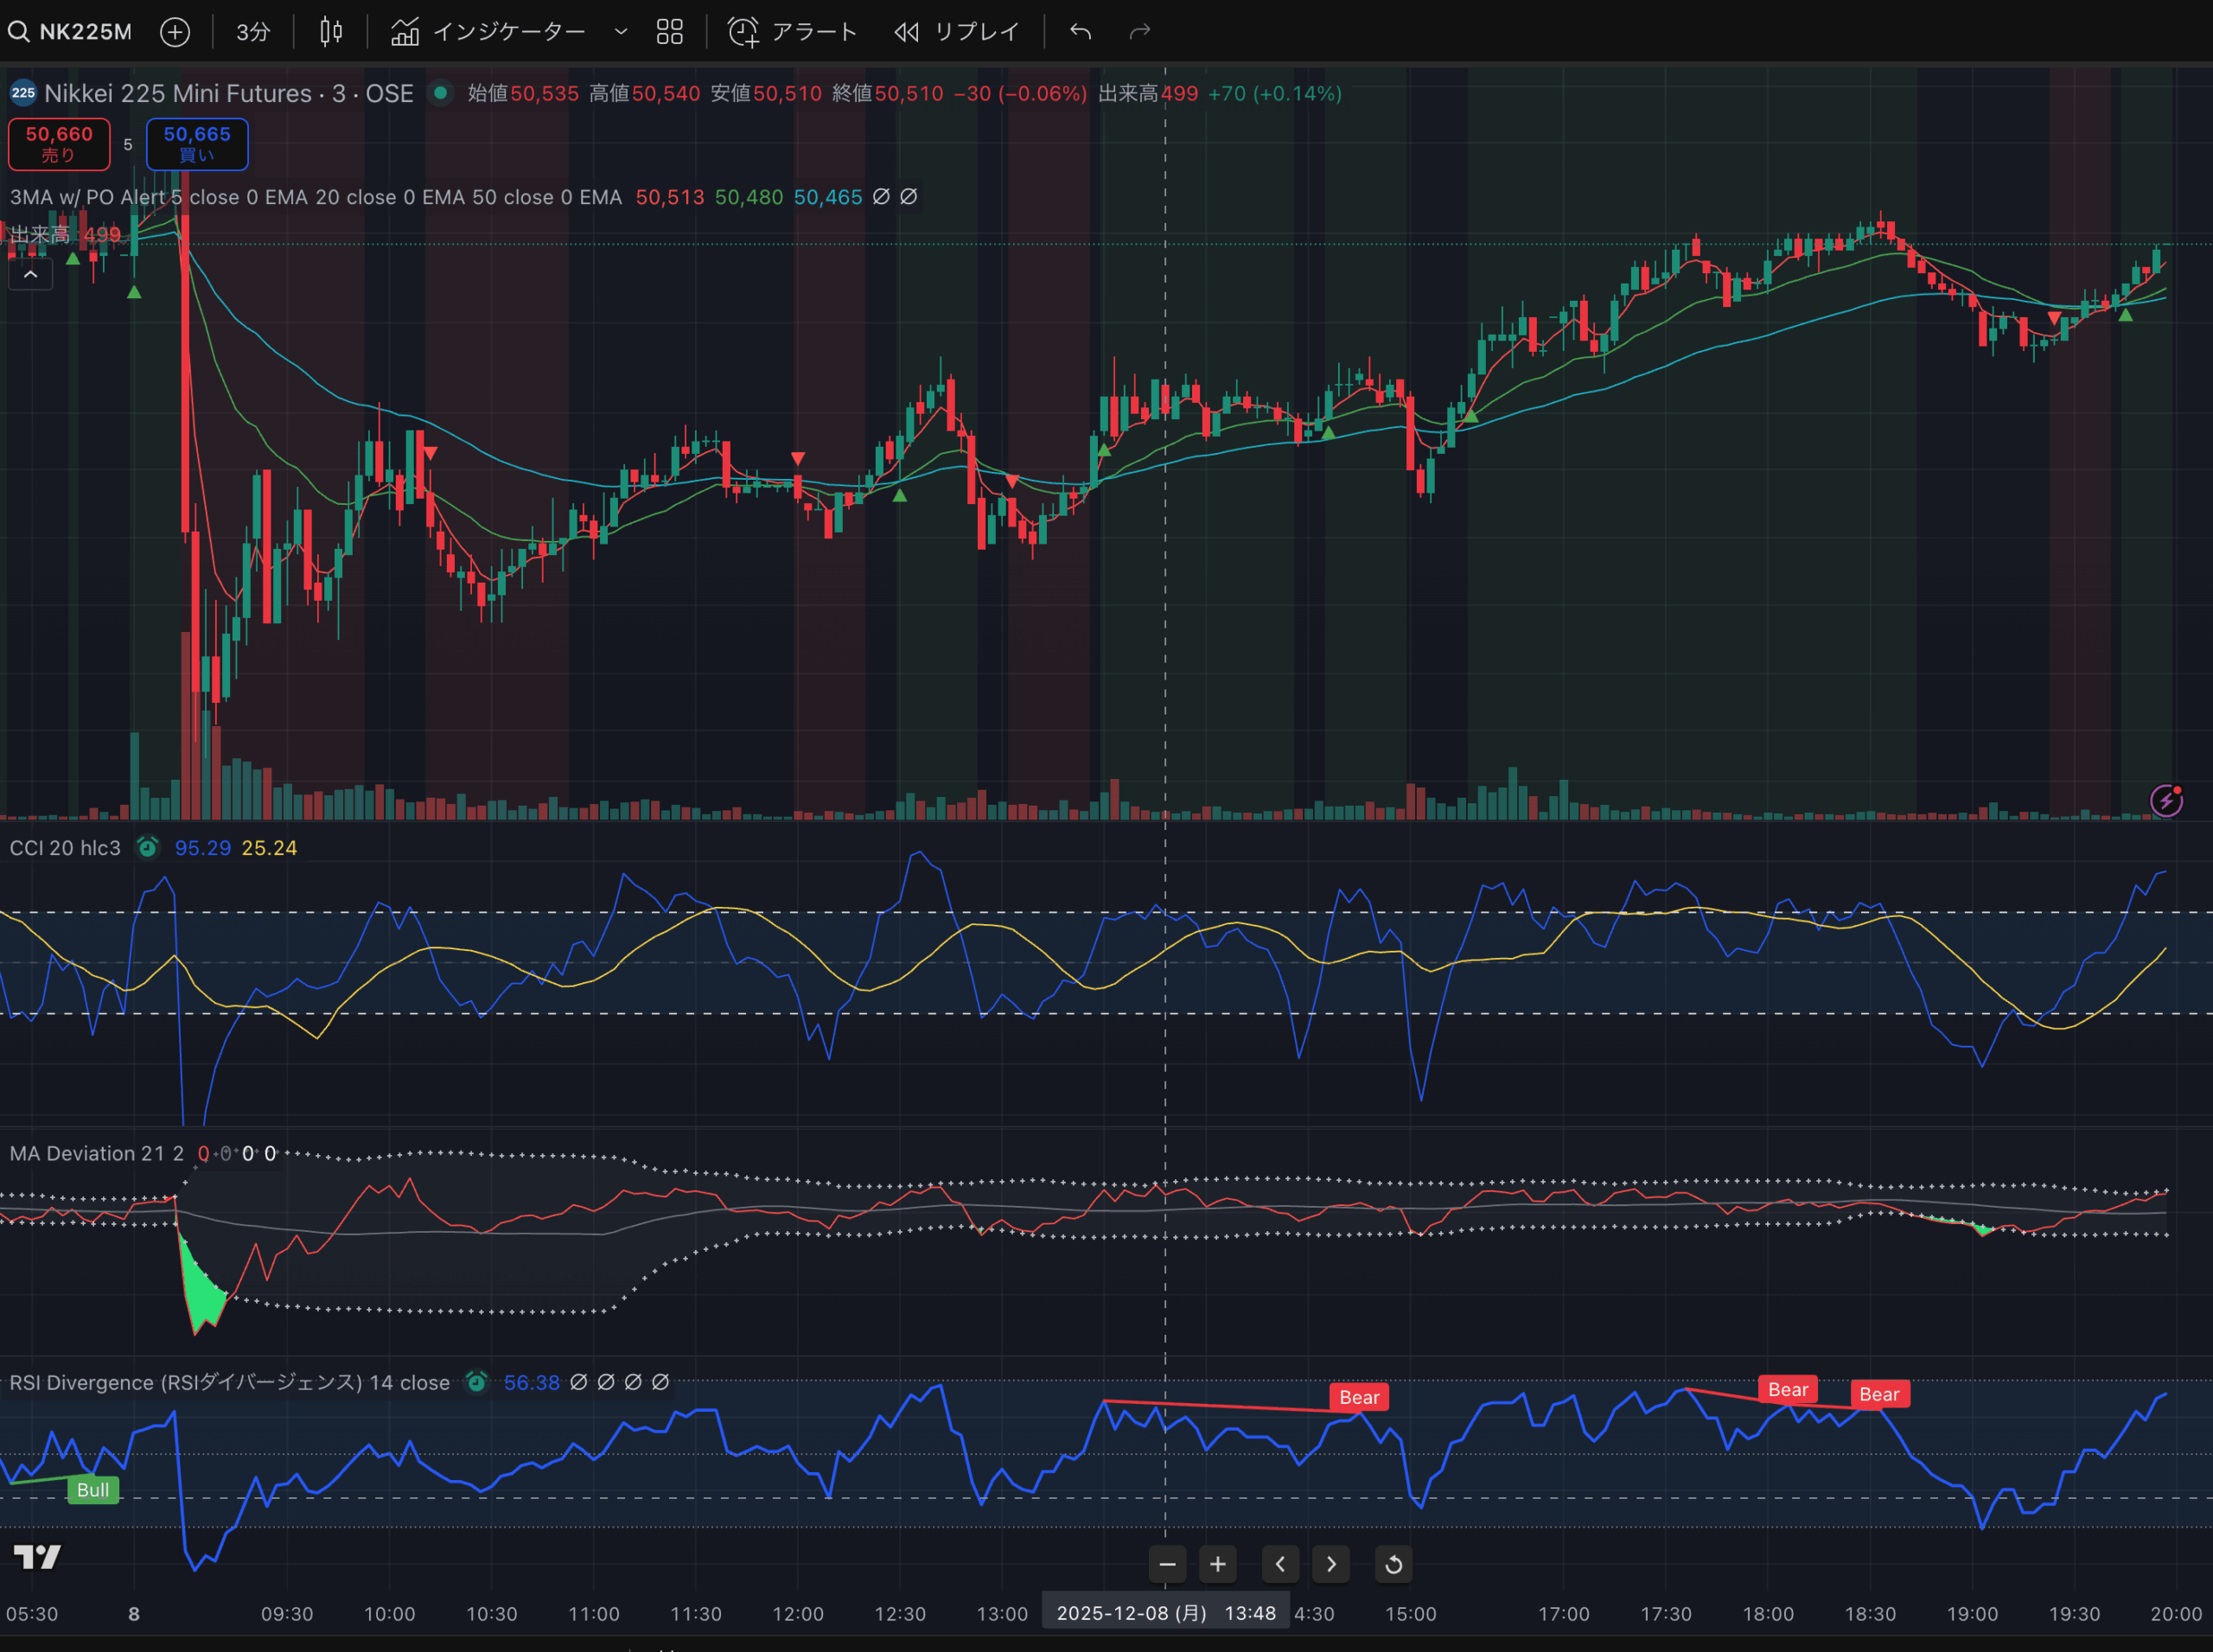The image size is (2213, 1652).
Task: Collapse the indicator legend with the chevron
Action: tap(31, 274)
